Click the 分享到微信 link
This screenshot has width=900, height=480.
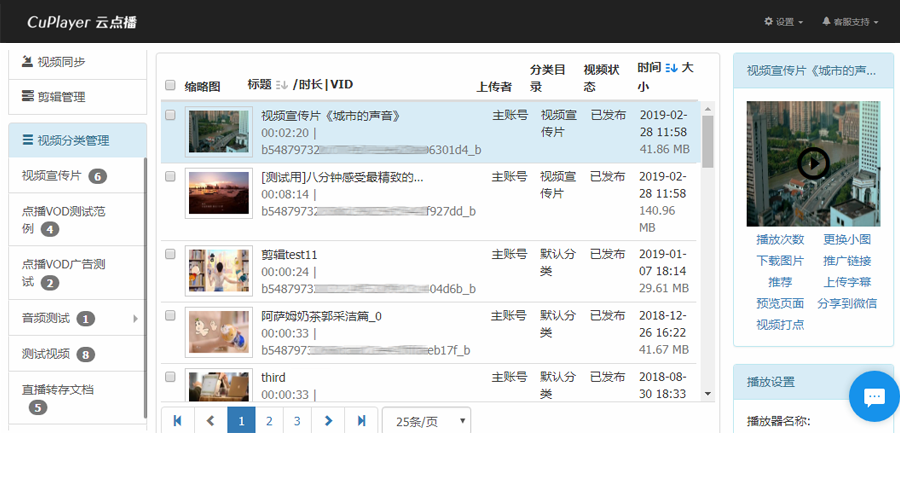coord(847,303)
